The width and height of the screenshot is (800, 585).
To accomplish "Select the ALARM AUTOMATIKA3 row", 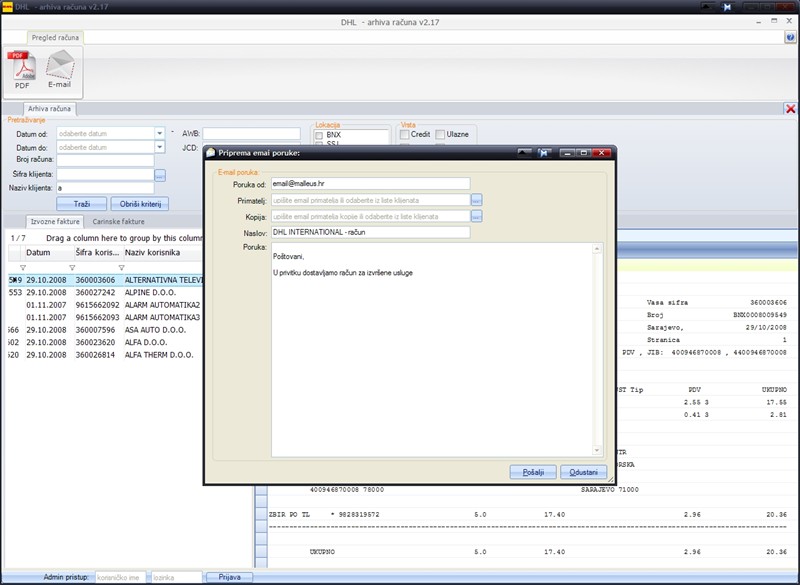I will [106, 317].
